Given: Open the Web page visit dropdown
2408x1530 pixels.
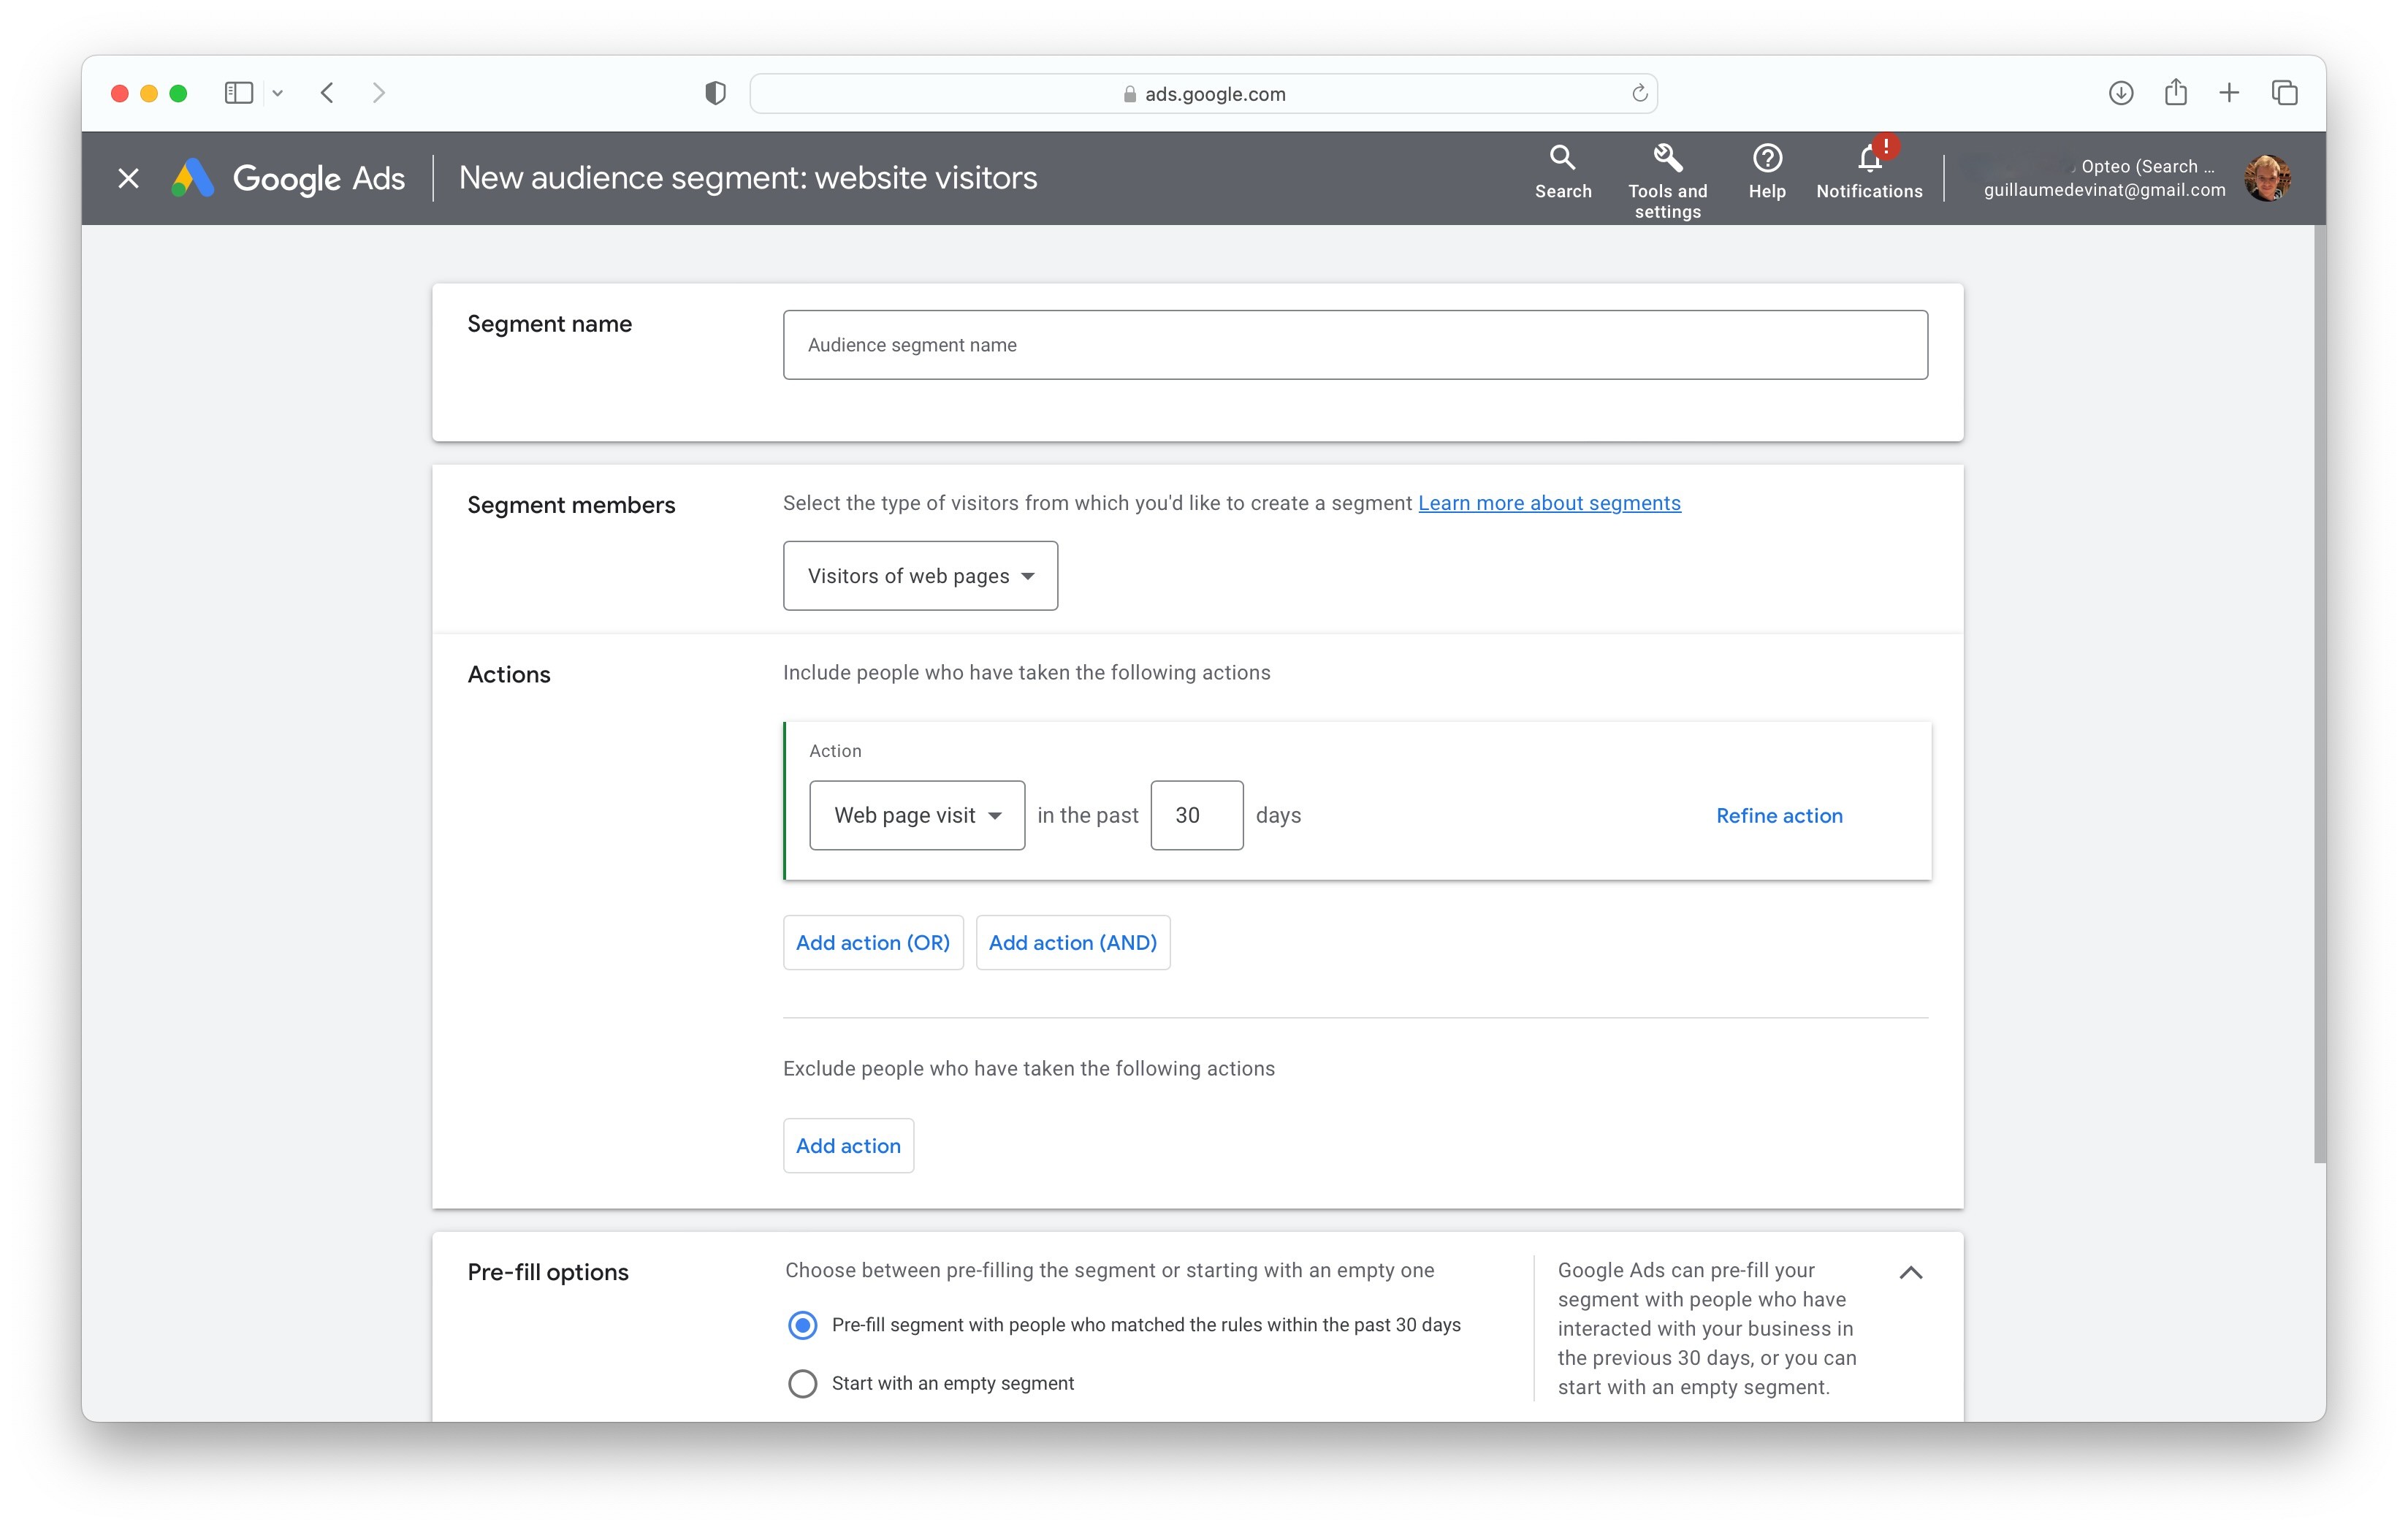Looking at the screenshot, I should 917,815.
